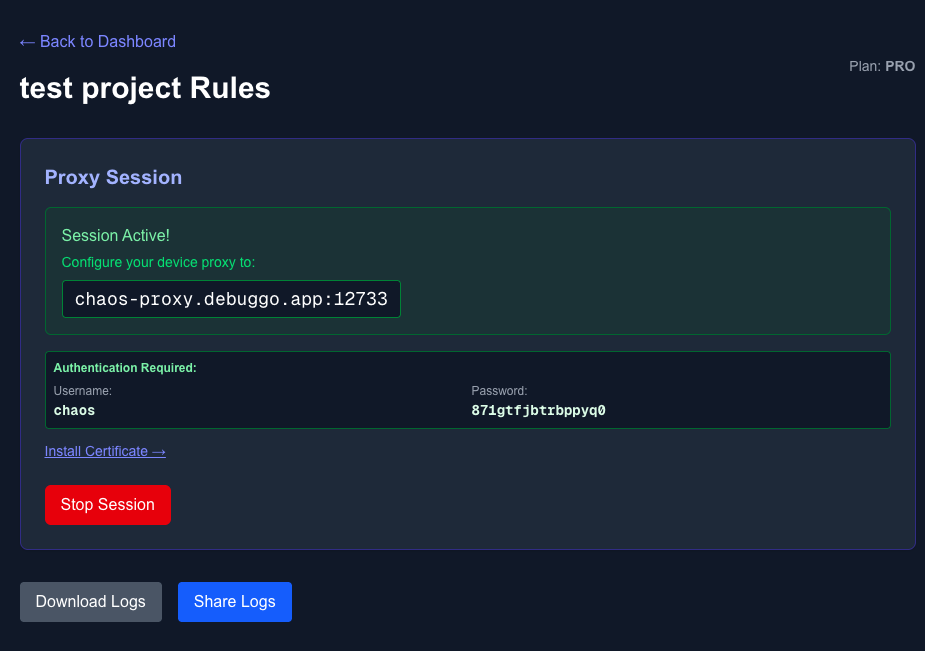925x651 pixels.
Task: Click 'Configure your device proxy to:' text
Action: click(158, 262)
